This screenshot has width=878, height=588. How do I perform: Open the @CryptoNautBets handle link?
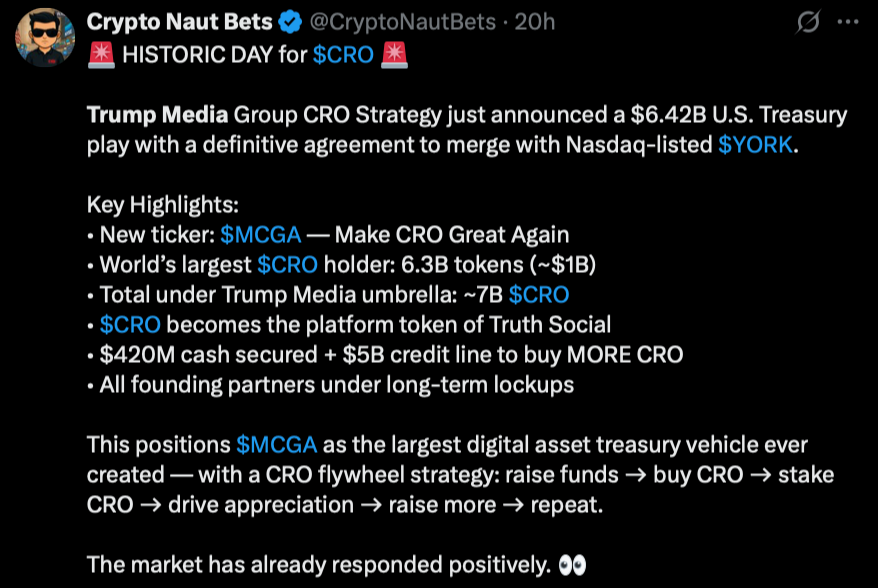click(x=403, y=22)
